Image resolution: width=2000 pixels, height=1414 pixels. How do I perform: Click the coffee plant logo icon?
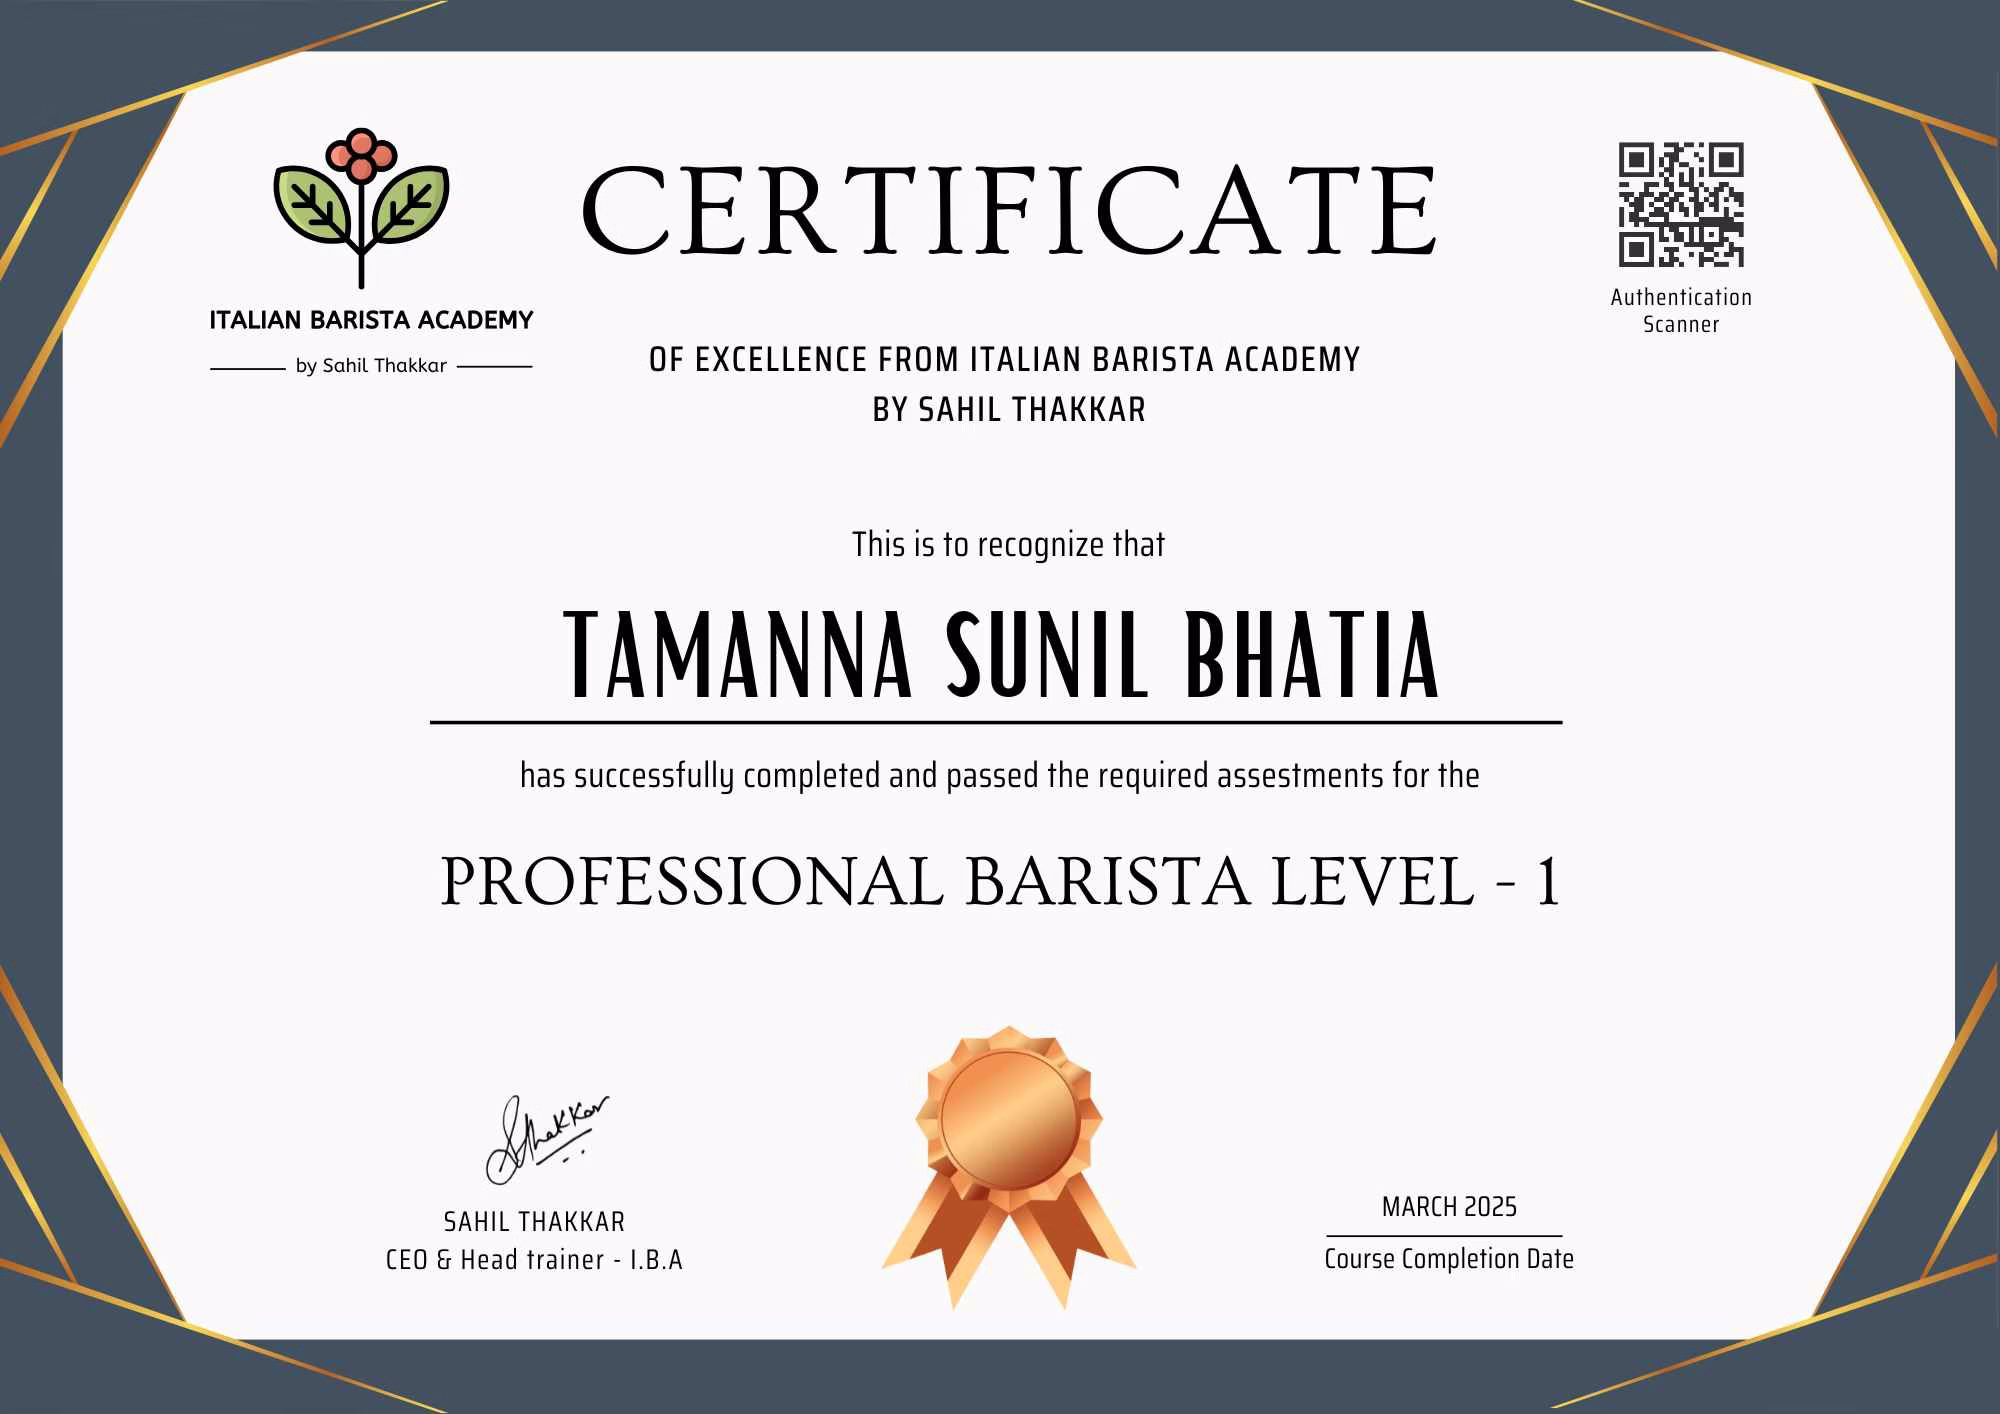click(361, 207)
